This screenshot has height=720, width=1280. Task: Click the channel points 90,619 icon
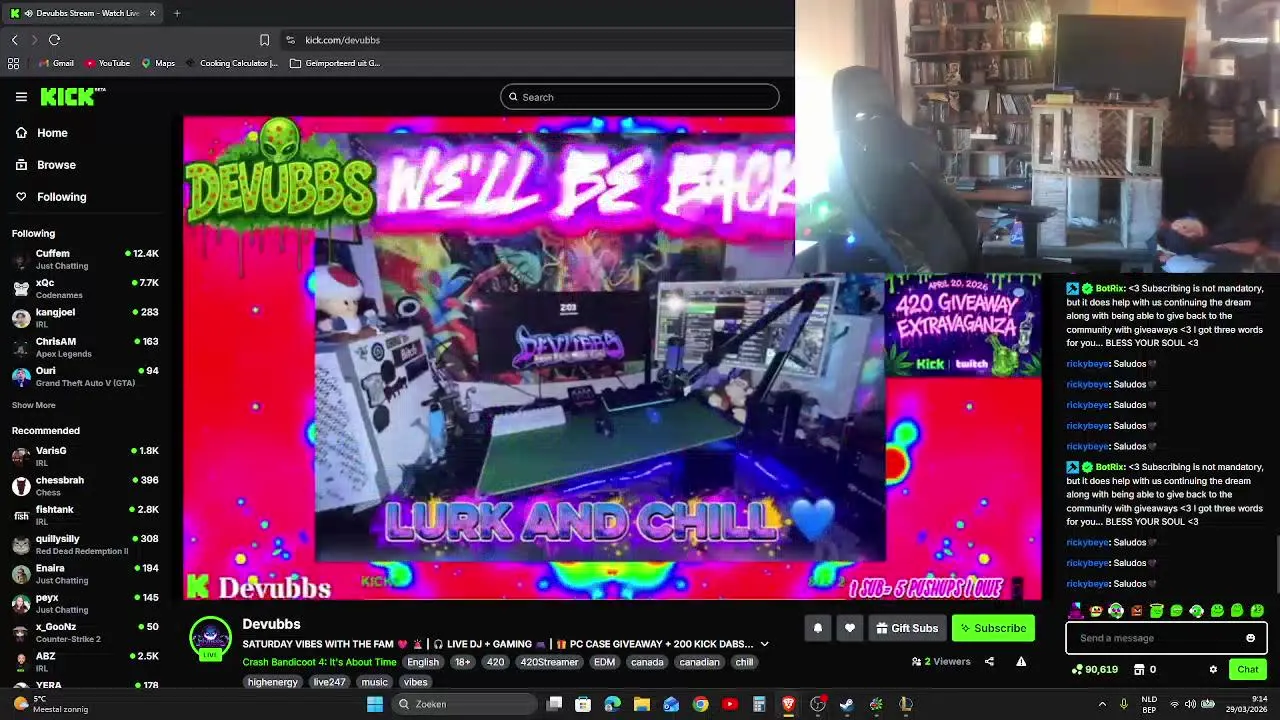pyautogui.click(x=1077, y=669)
